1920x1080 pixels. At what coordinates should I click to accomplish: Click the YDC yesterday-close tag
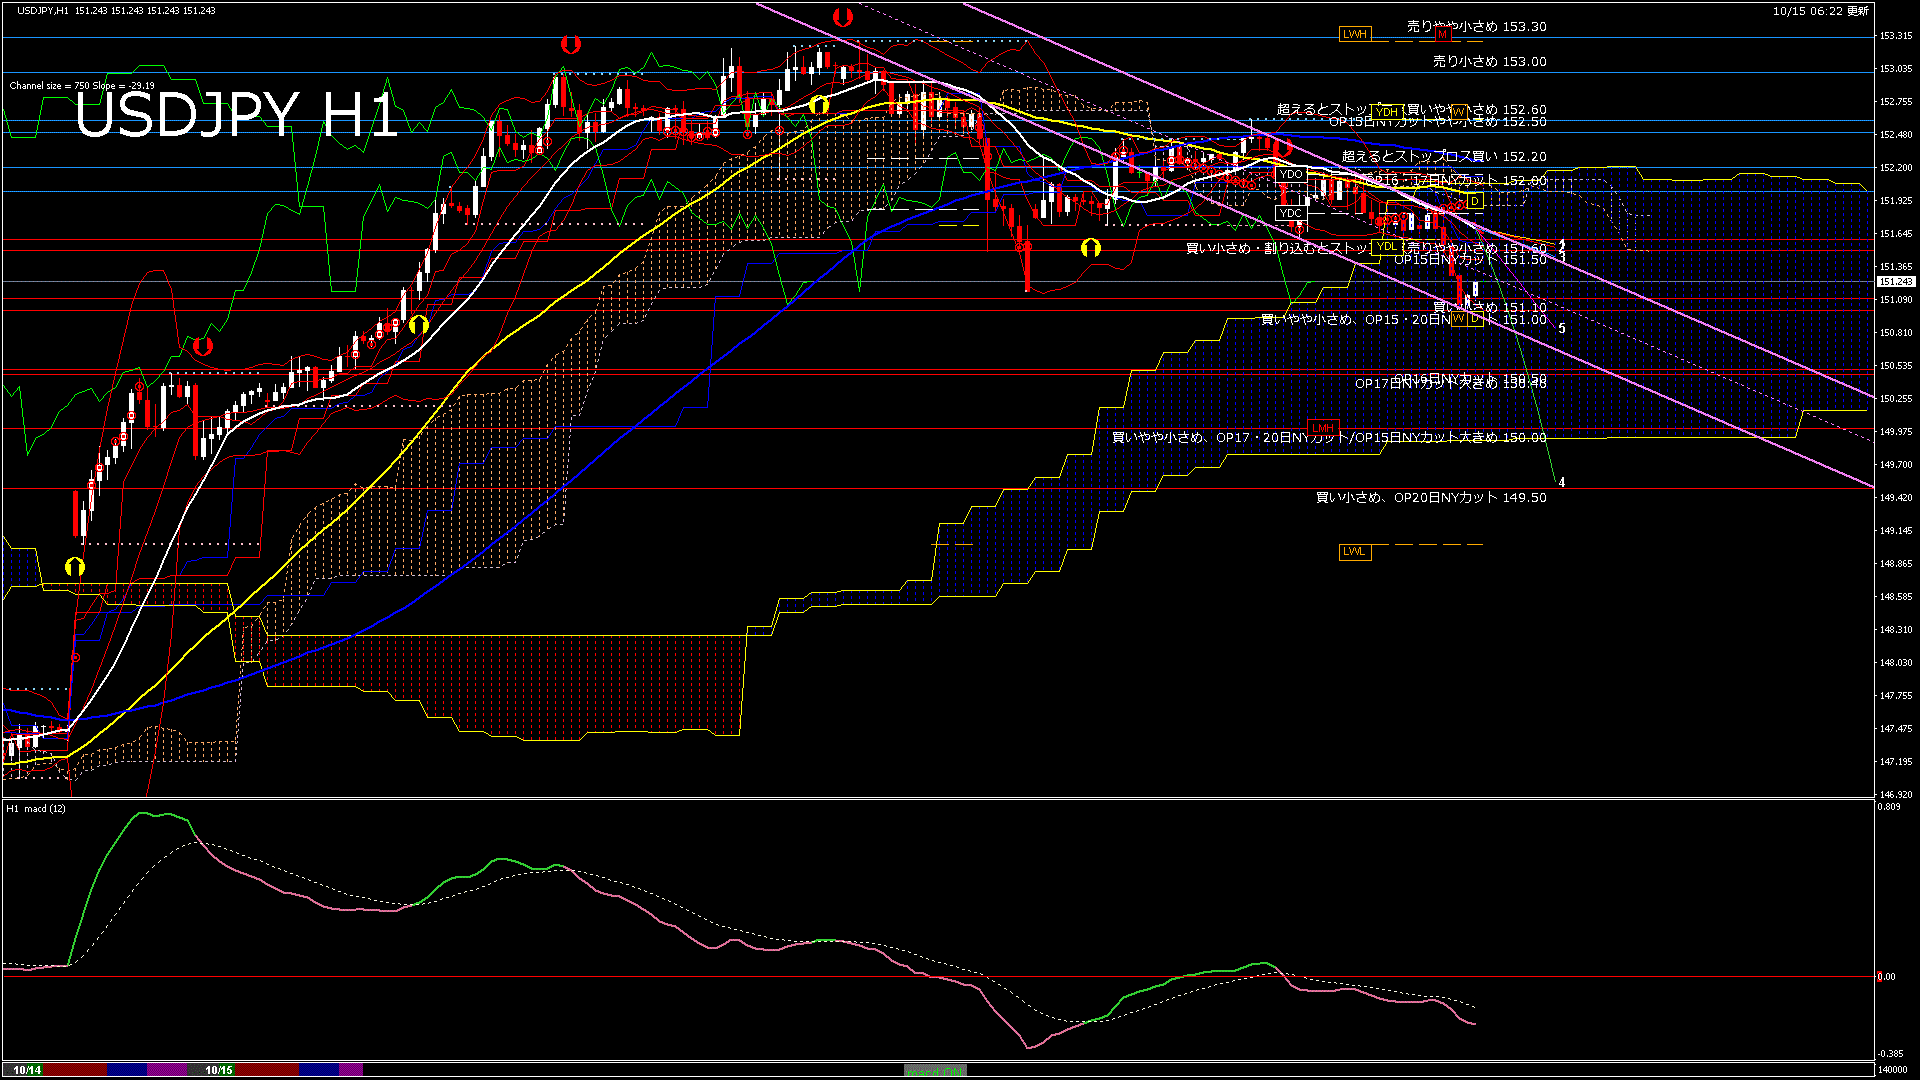point(1291,213)
